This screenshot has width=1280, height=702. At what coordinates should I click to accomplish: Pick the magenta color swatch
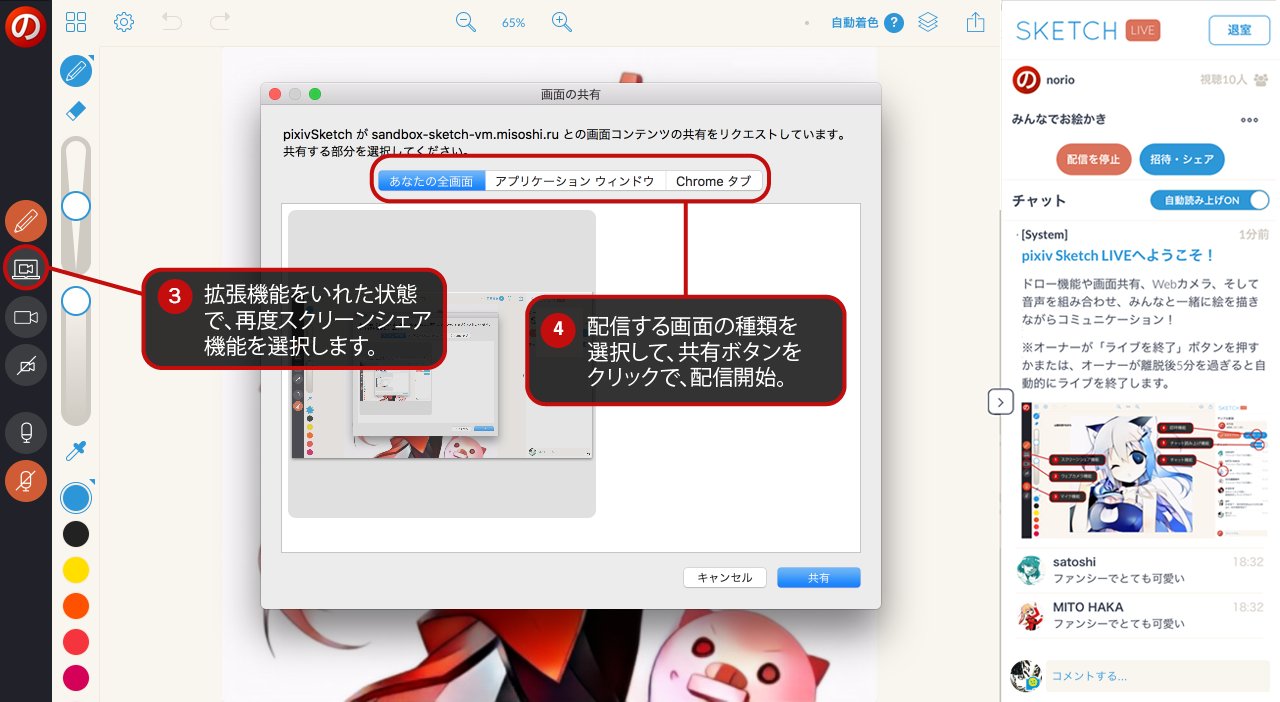pyautogui.click(x=76, y=678)
